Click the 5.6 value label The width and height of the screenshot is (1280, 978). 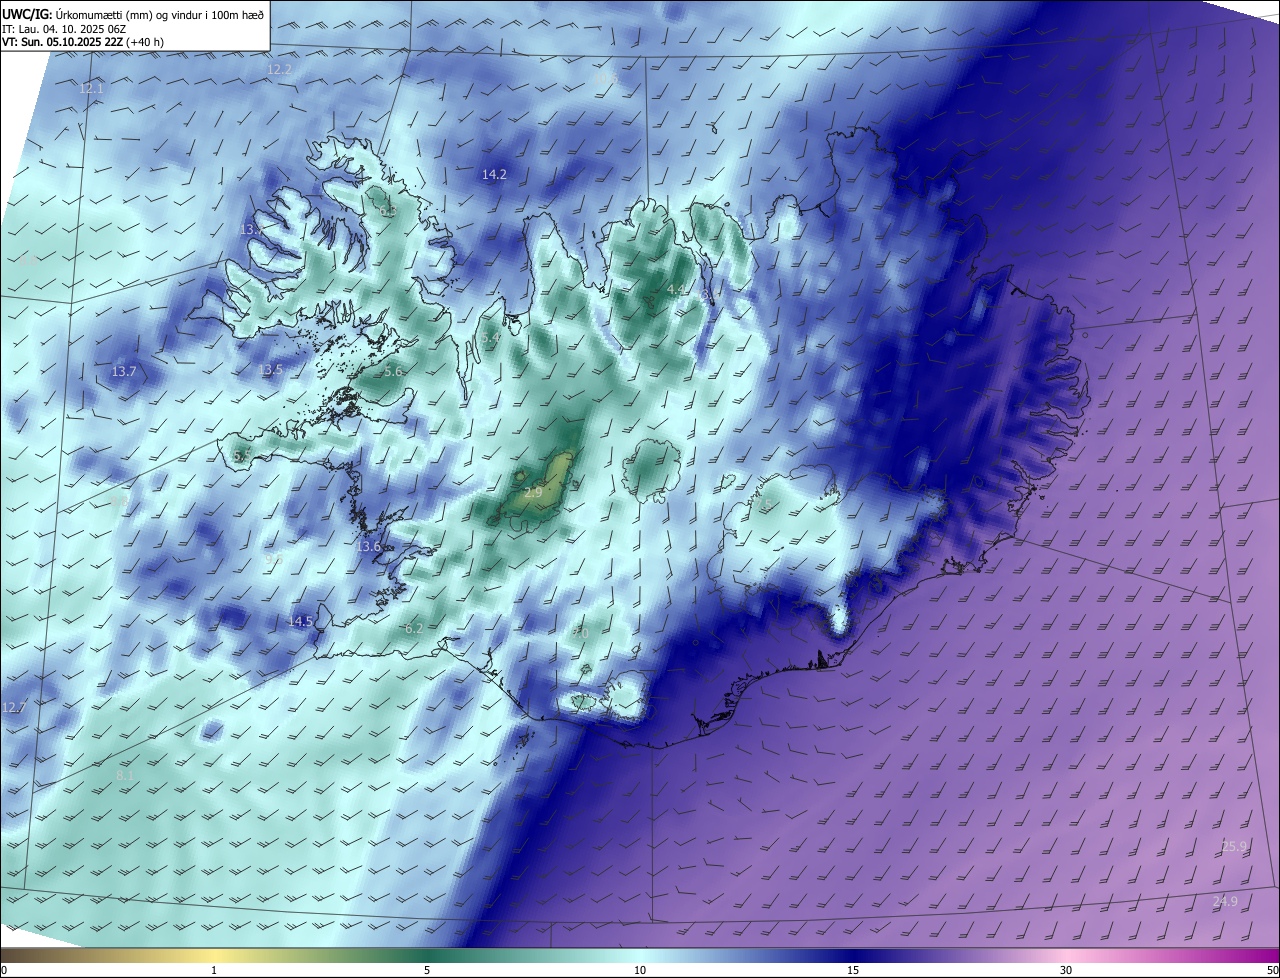[393, 371]
